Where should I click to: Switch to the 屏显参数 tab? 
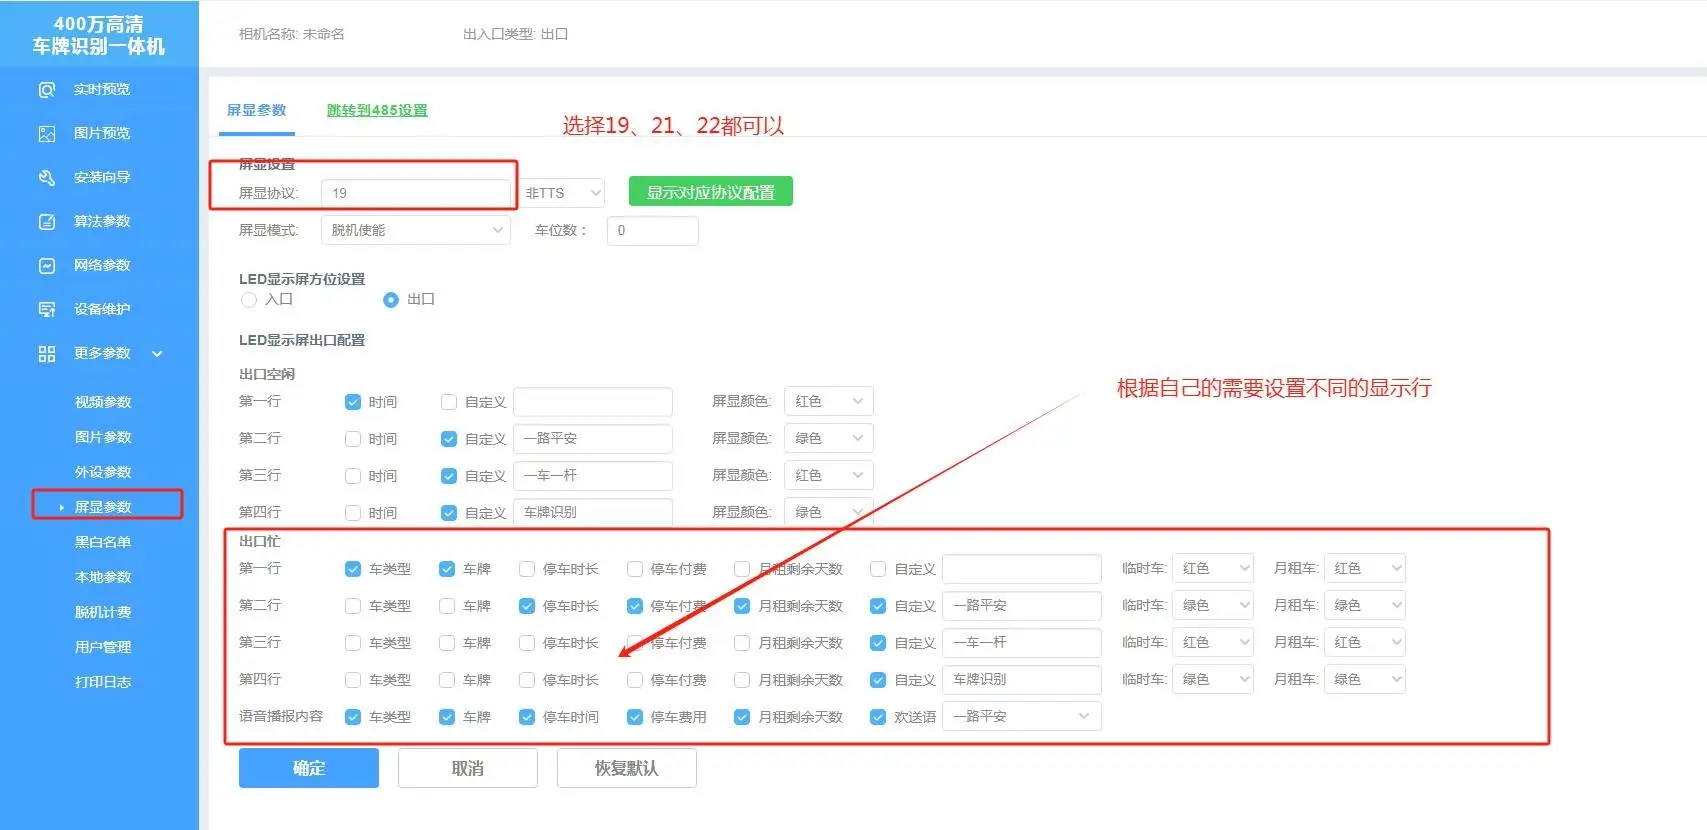257,110
